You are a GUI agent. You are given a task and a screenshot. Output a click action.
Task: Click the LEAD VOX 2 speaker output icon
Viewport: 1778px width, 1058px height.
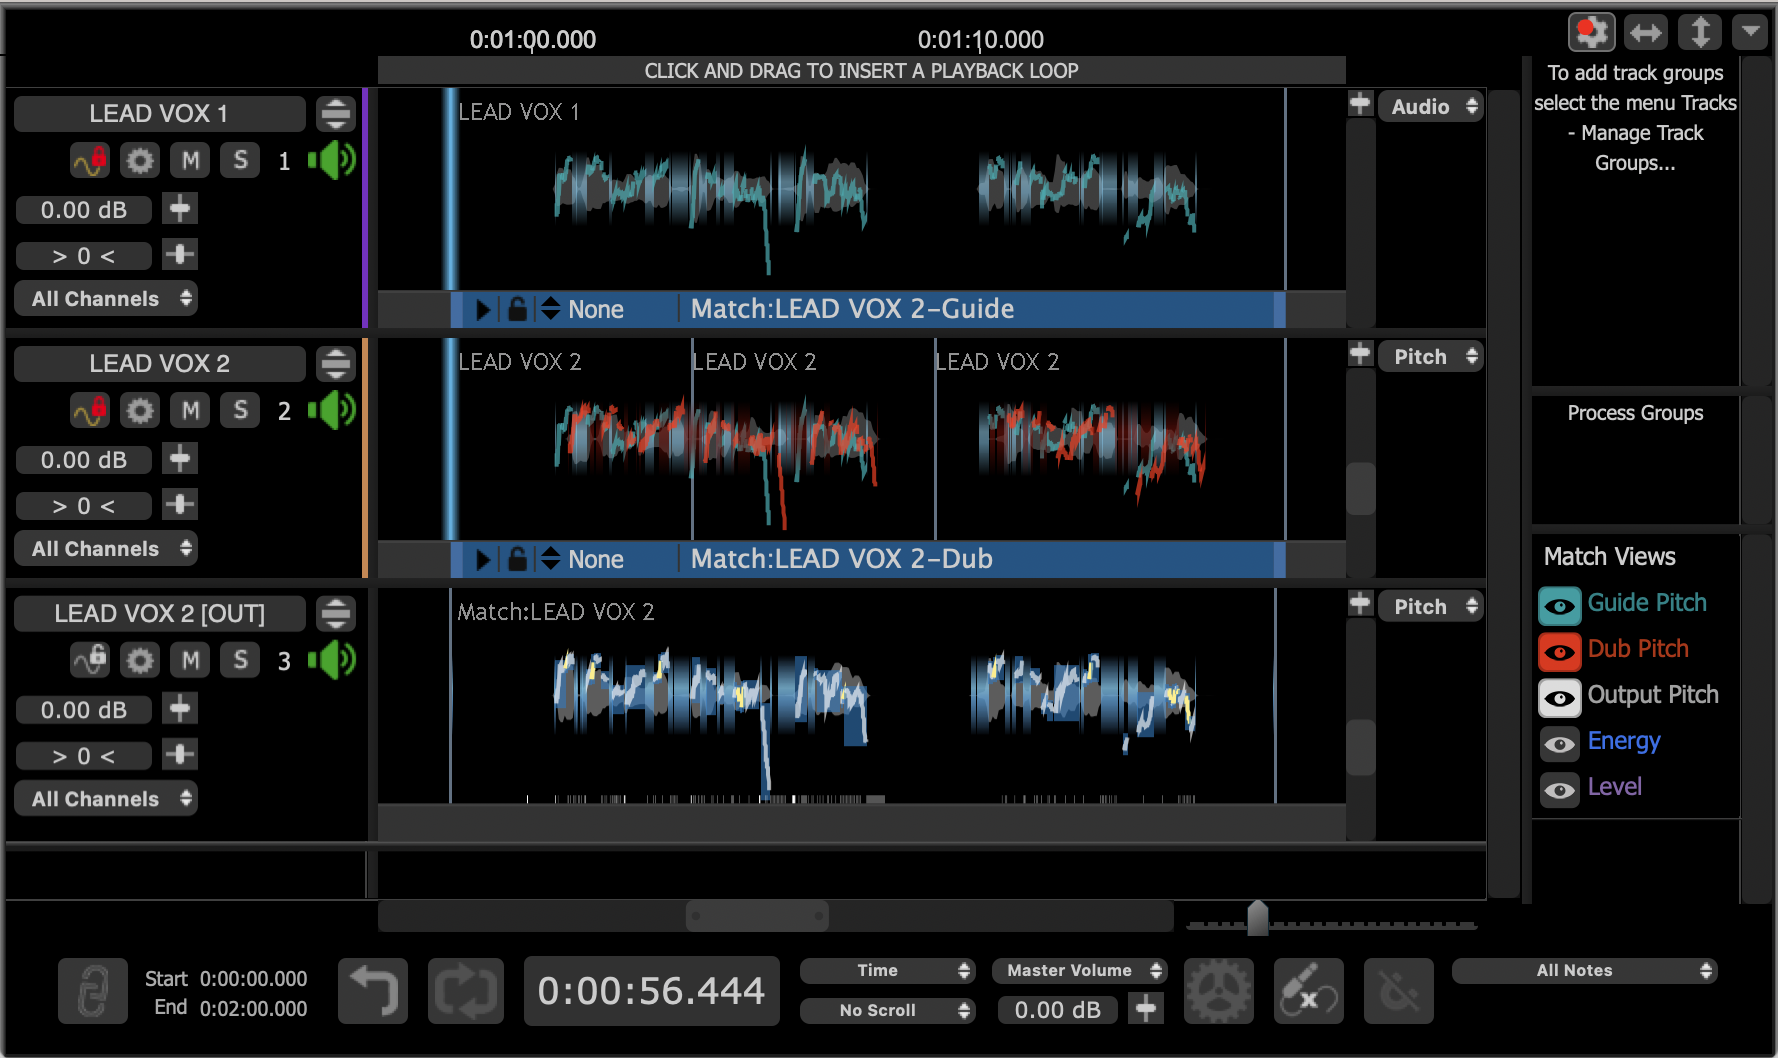[332, 410]
